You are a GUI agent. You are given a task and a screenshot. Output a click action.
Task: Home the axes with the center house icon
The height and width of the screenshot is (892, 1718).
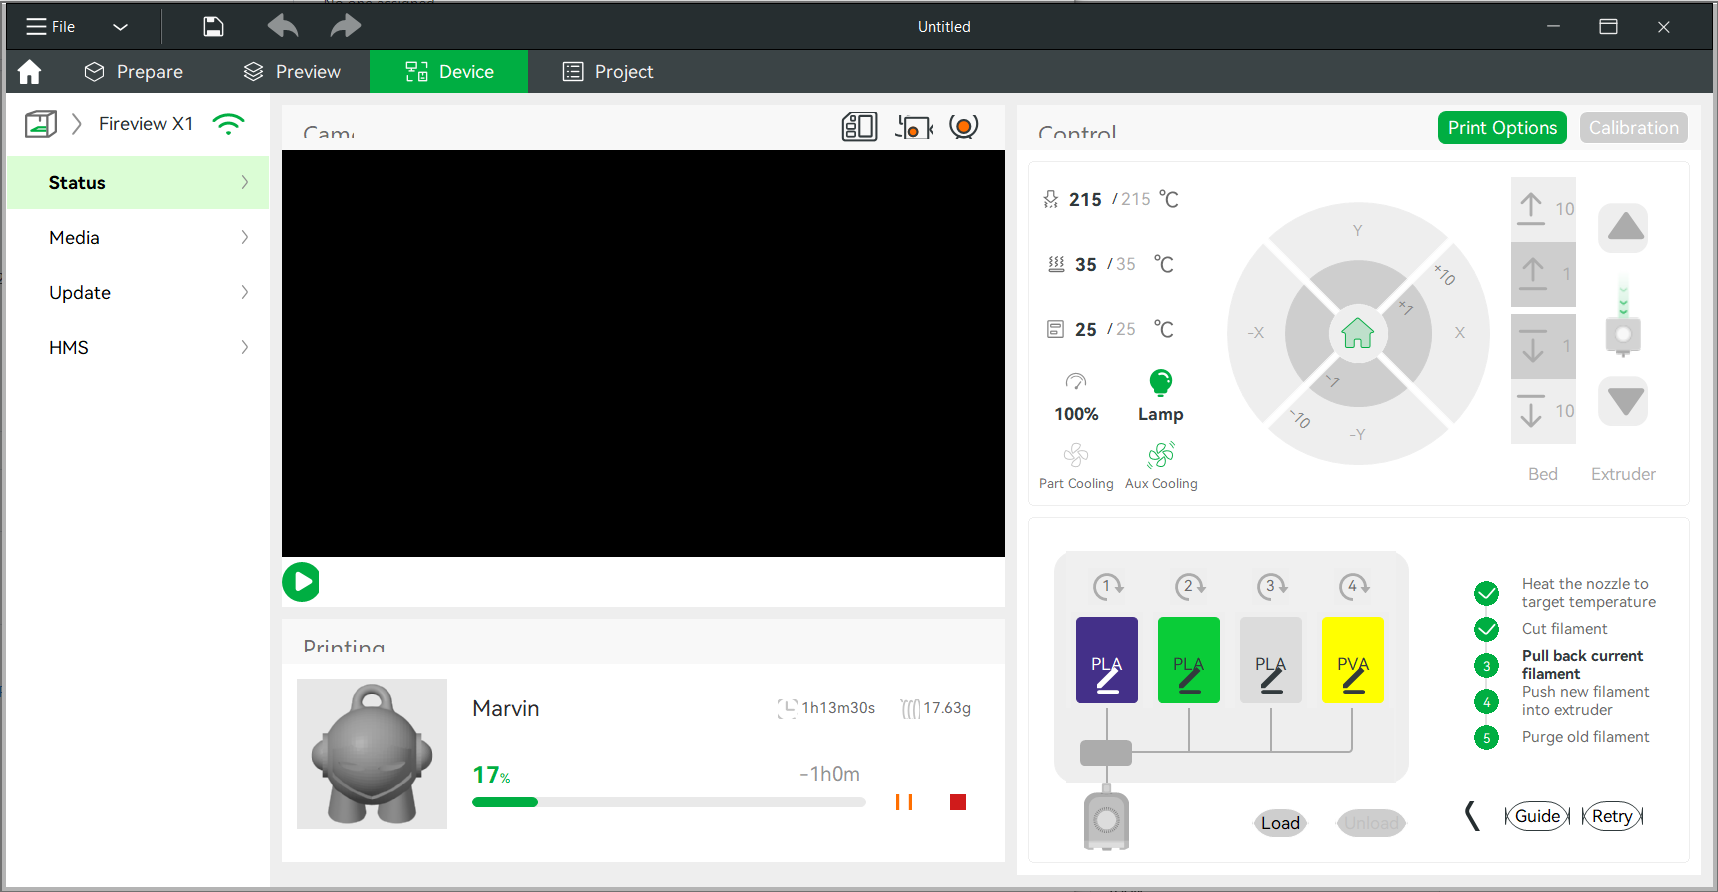coord(1358,333)
